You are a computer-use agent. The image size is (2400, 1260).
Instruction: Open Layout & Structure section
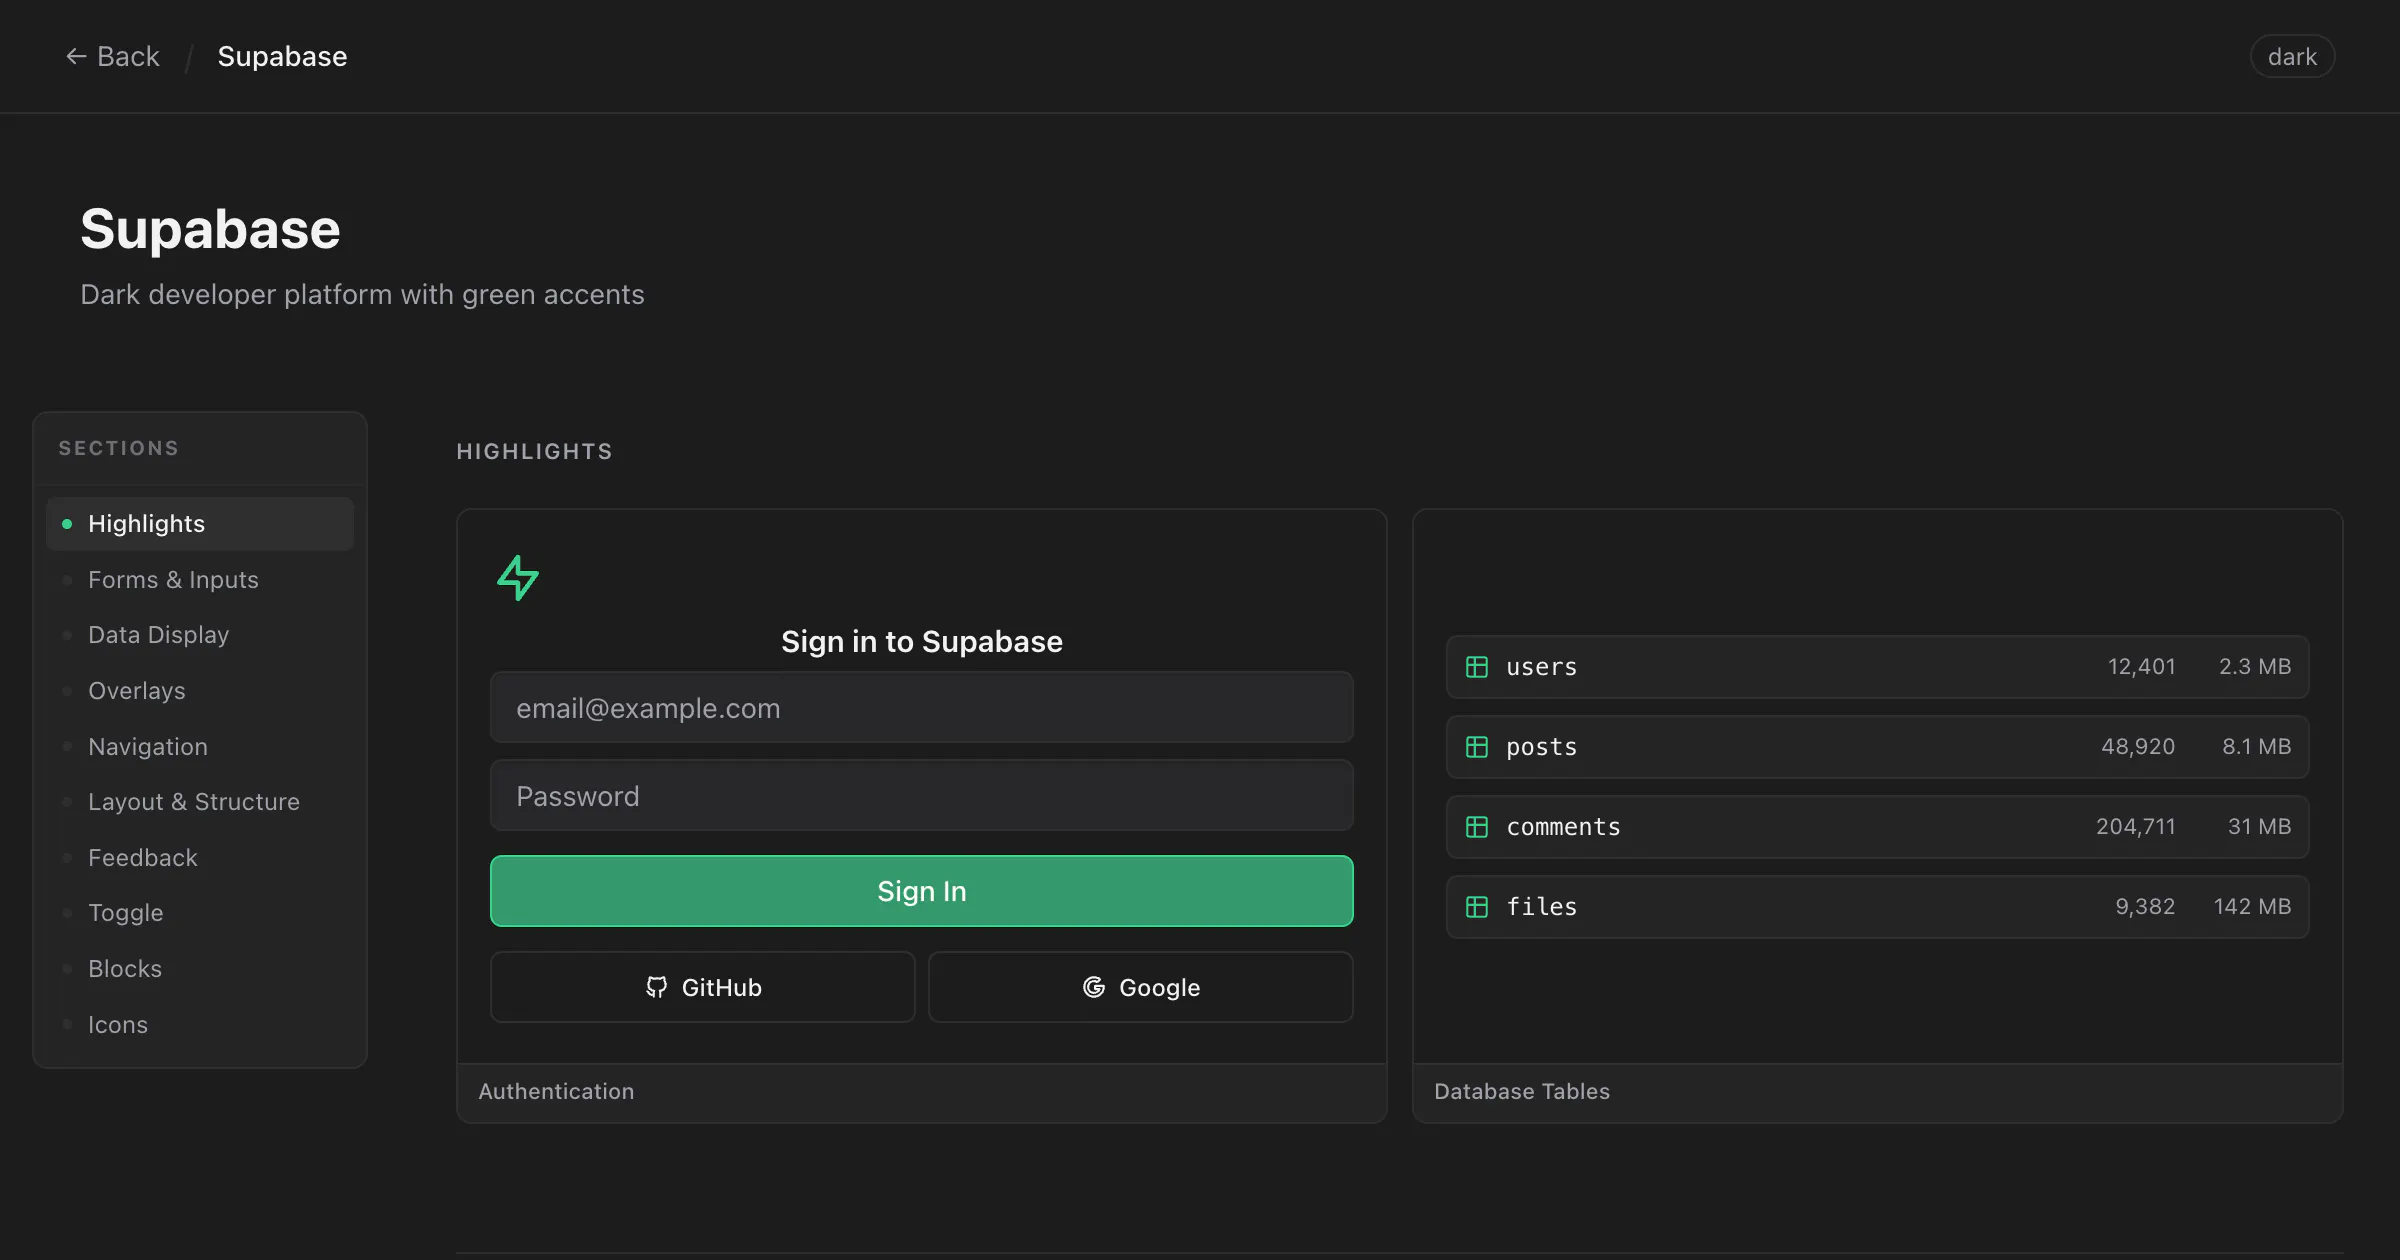point(200,802)
